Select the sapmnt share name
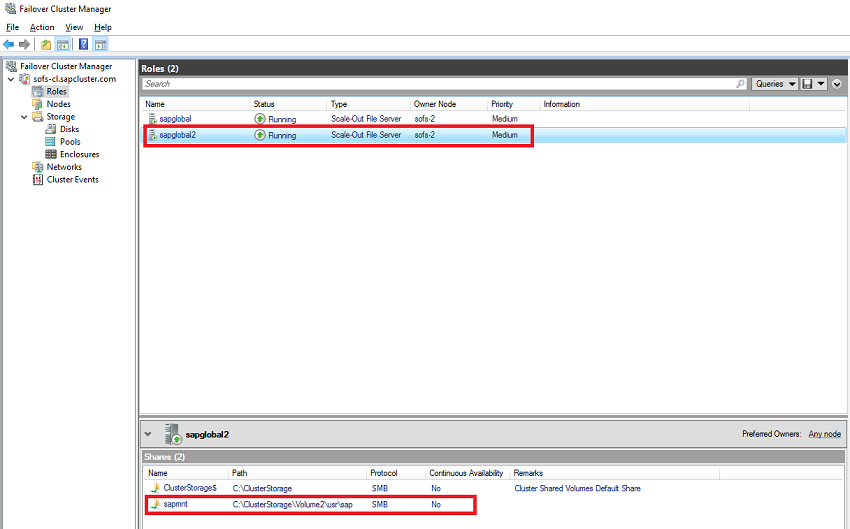This screenshot has width=850, height=529. (176, 504)
